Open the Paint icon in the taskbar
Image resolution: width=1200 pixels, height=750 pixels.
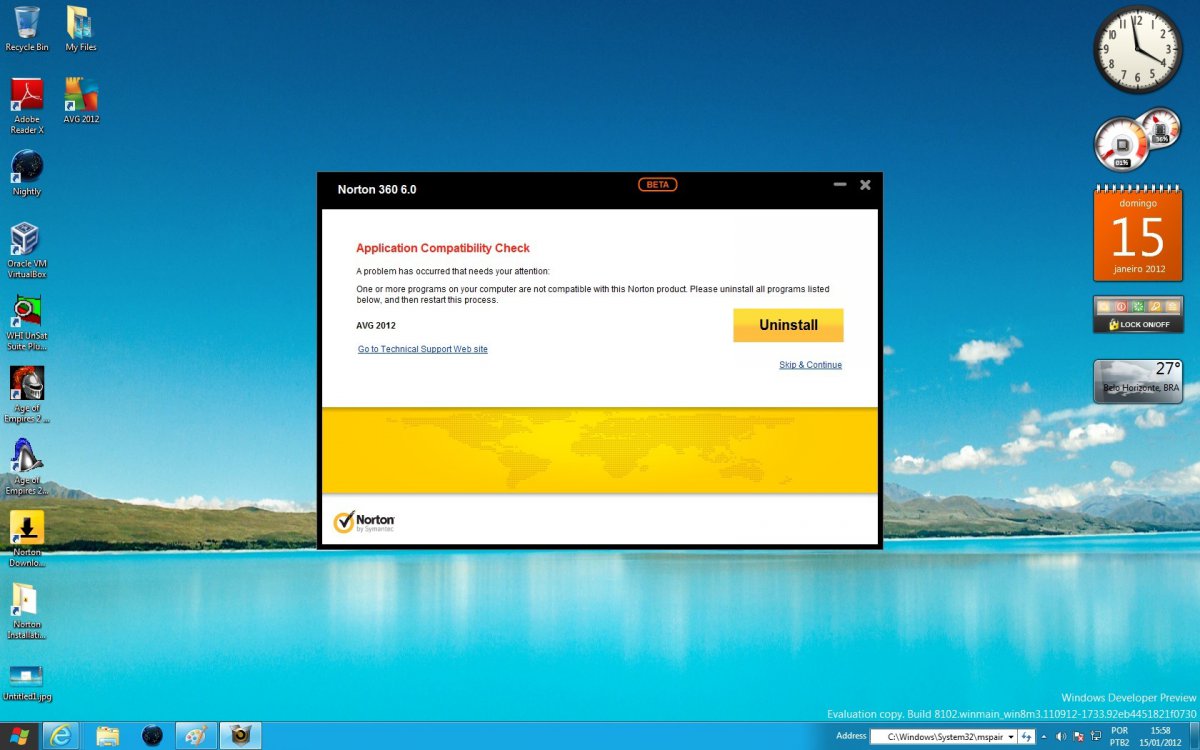196,736
